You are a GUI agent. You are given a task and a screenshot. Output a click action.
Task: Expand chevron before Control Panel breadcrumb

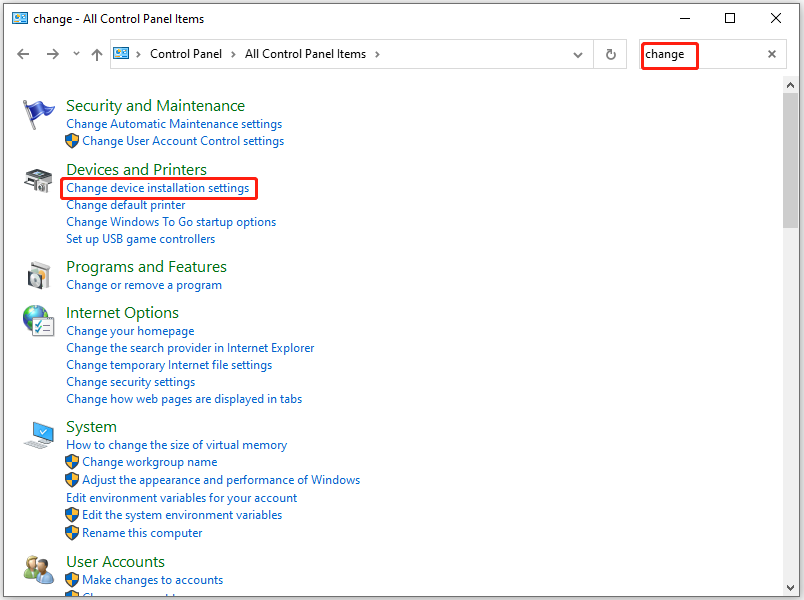[x=138, y=54]
